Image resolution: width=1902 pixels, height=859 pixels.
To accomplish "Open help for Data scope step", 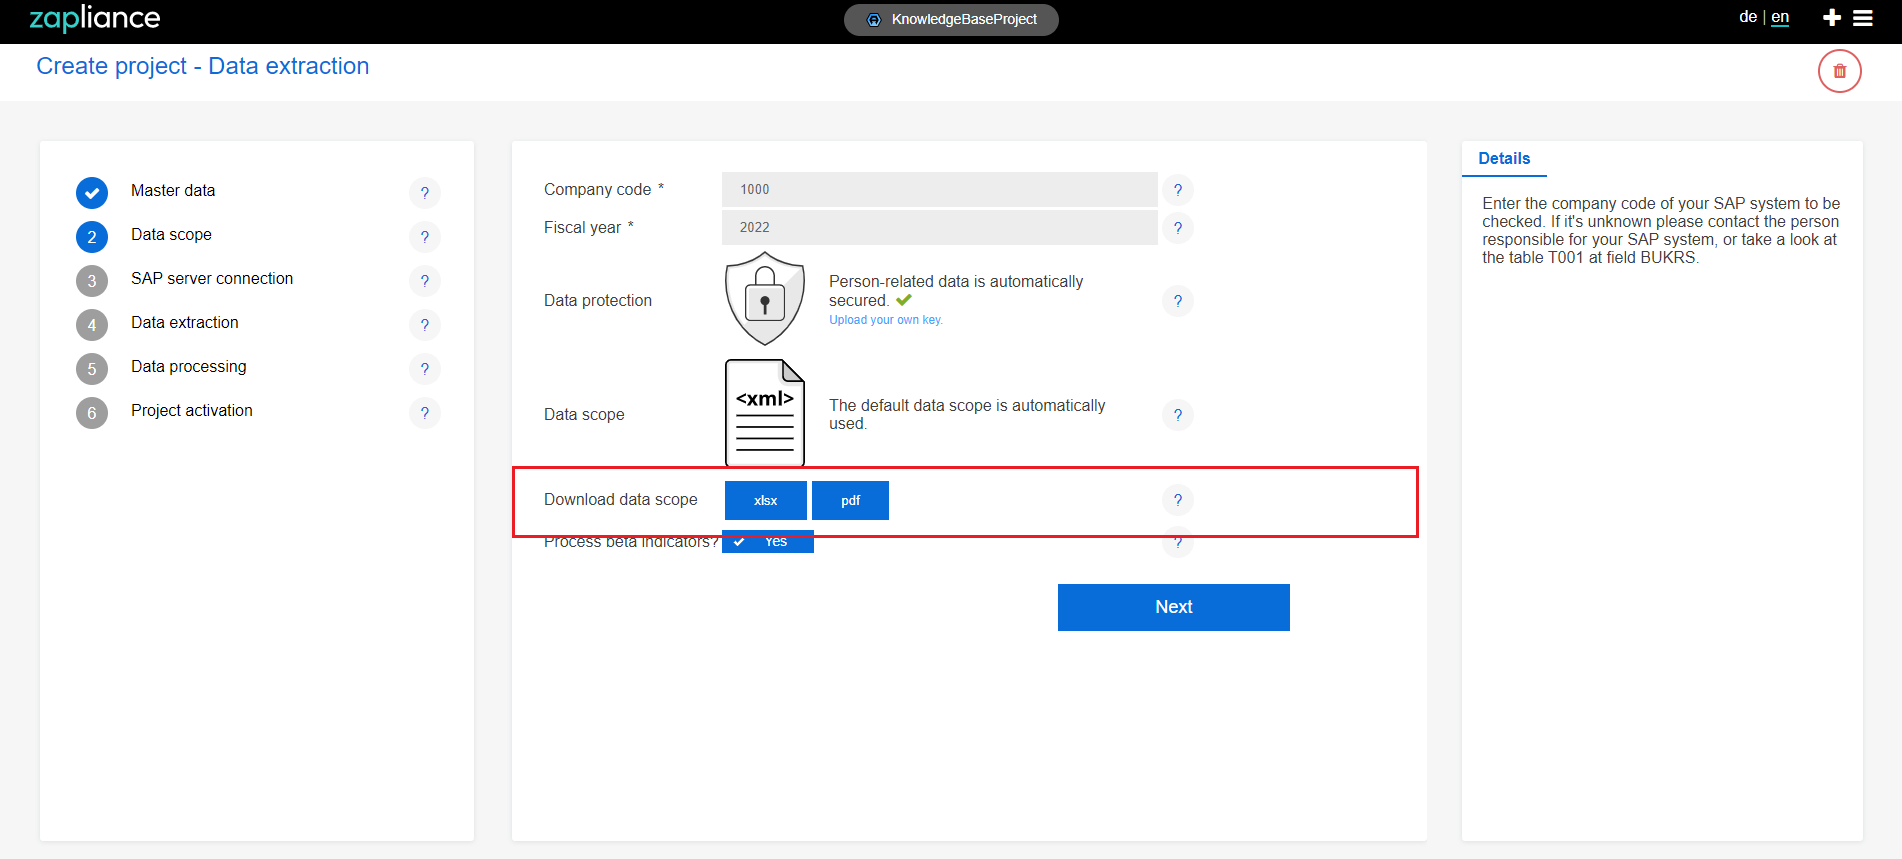I will click(425, 237).
